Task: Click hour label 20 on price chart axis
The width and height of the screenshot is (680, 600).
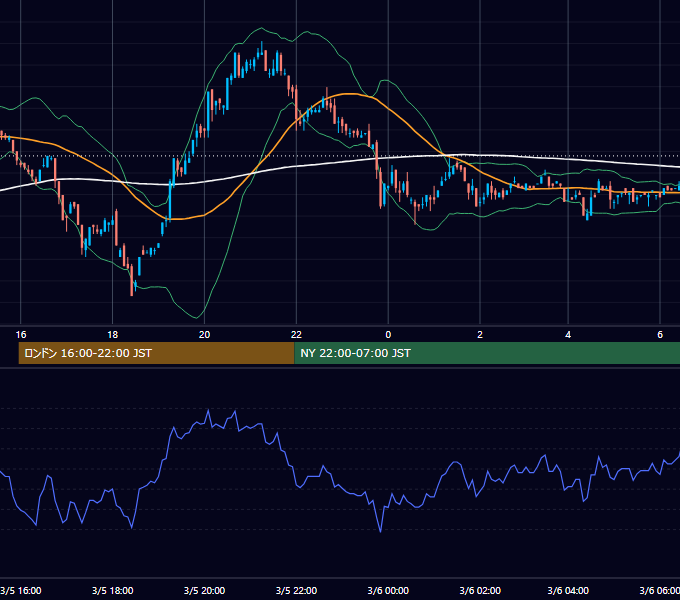Action: tap(204, 335)
